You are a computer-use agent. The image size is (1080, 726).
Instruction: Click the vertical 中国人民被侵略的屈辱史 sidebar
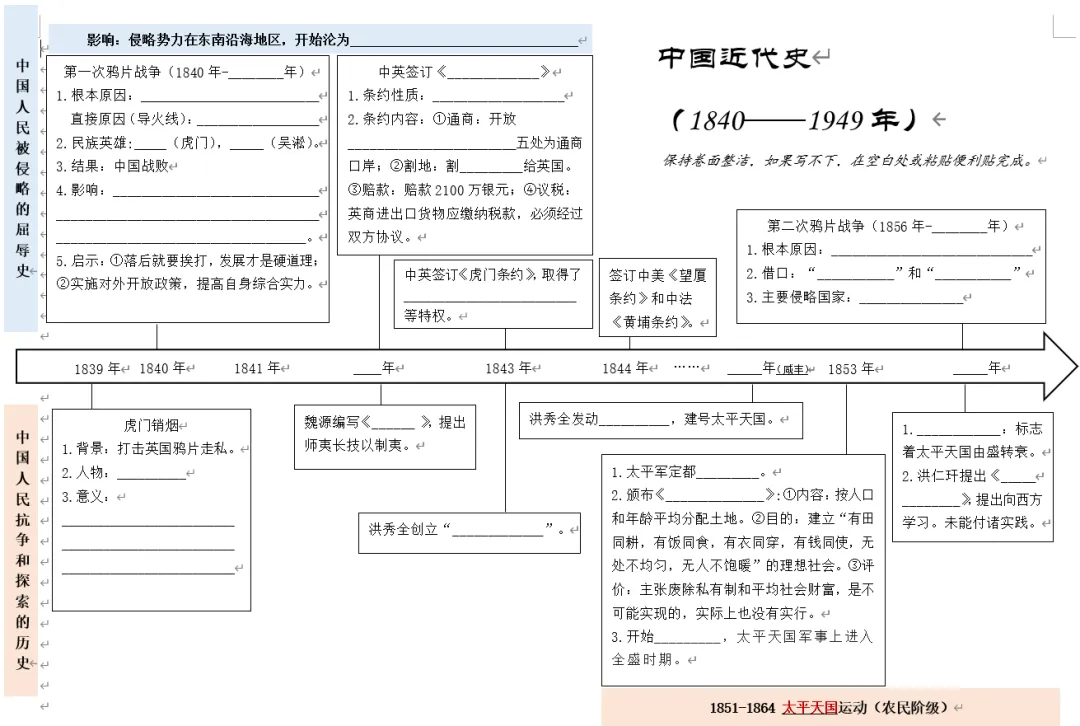pos(23,167)
